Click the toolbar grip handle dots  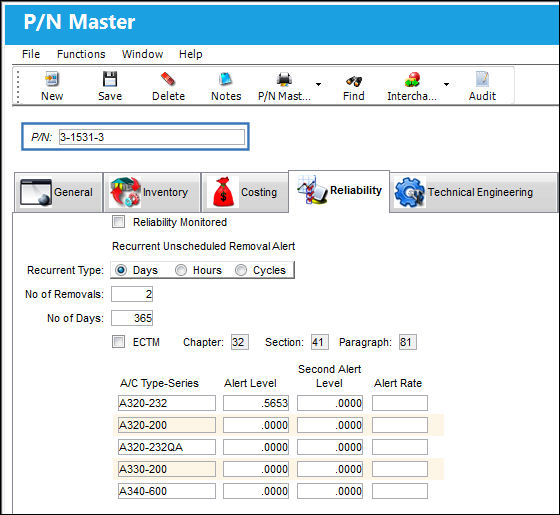coord(18,87)
